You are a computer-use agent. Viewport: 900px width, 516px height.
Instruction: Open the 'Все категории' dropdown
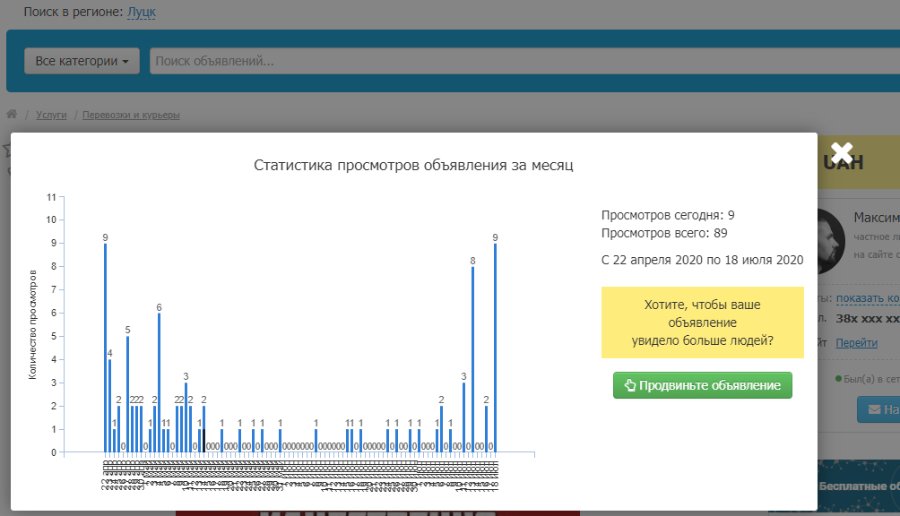[82, 61]
